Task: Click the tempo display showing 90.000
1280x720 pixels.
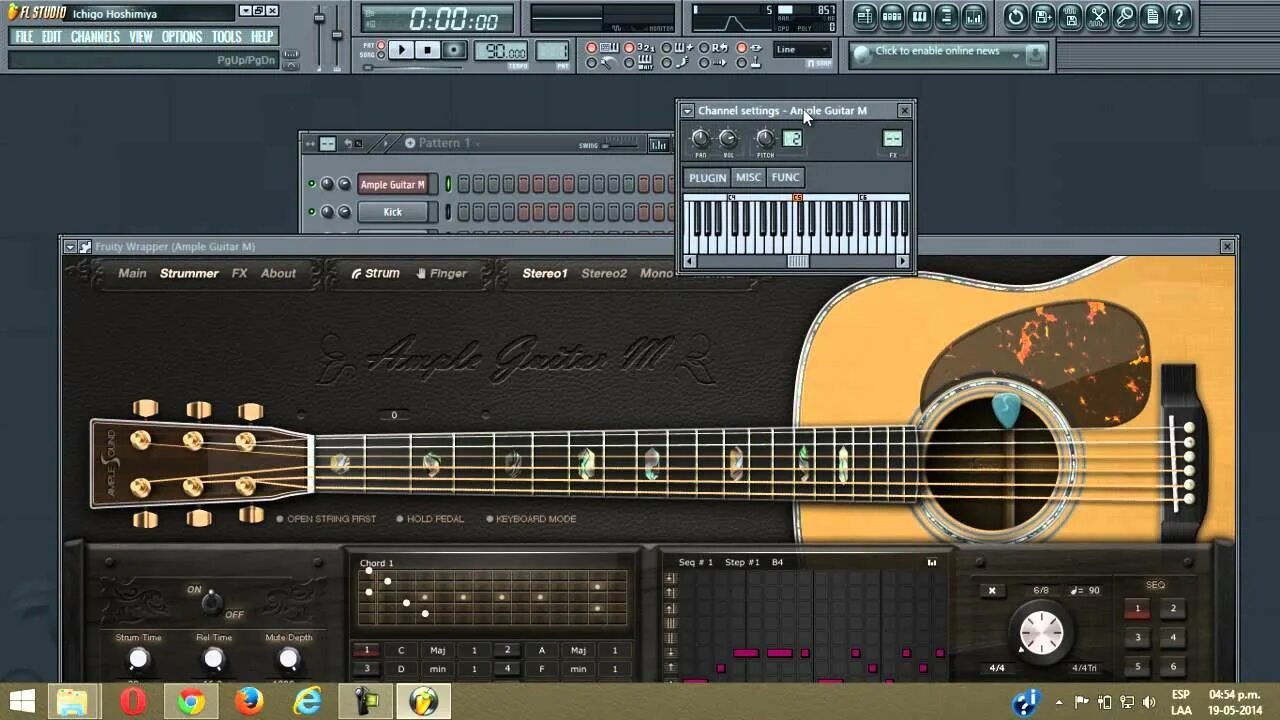Action: point(501,51)
